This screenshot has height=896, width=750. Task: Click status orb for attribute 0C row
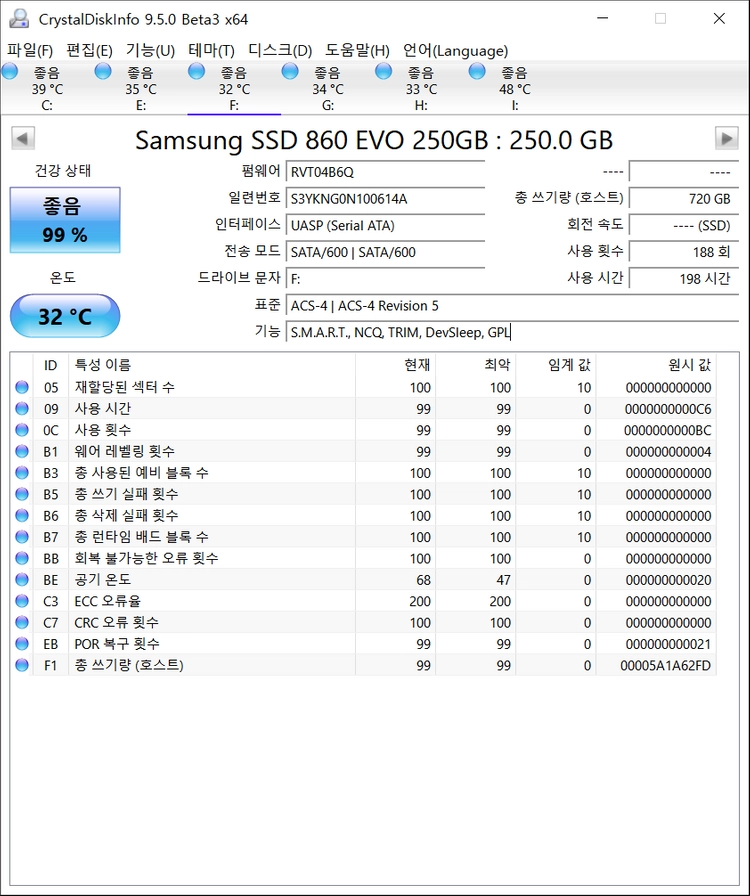[x=22, y=430]
